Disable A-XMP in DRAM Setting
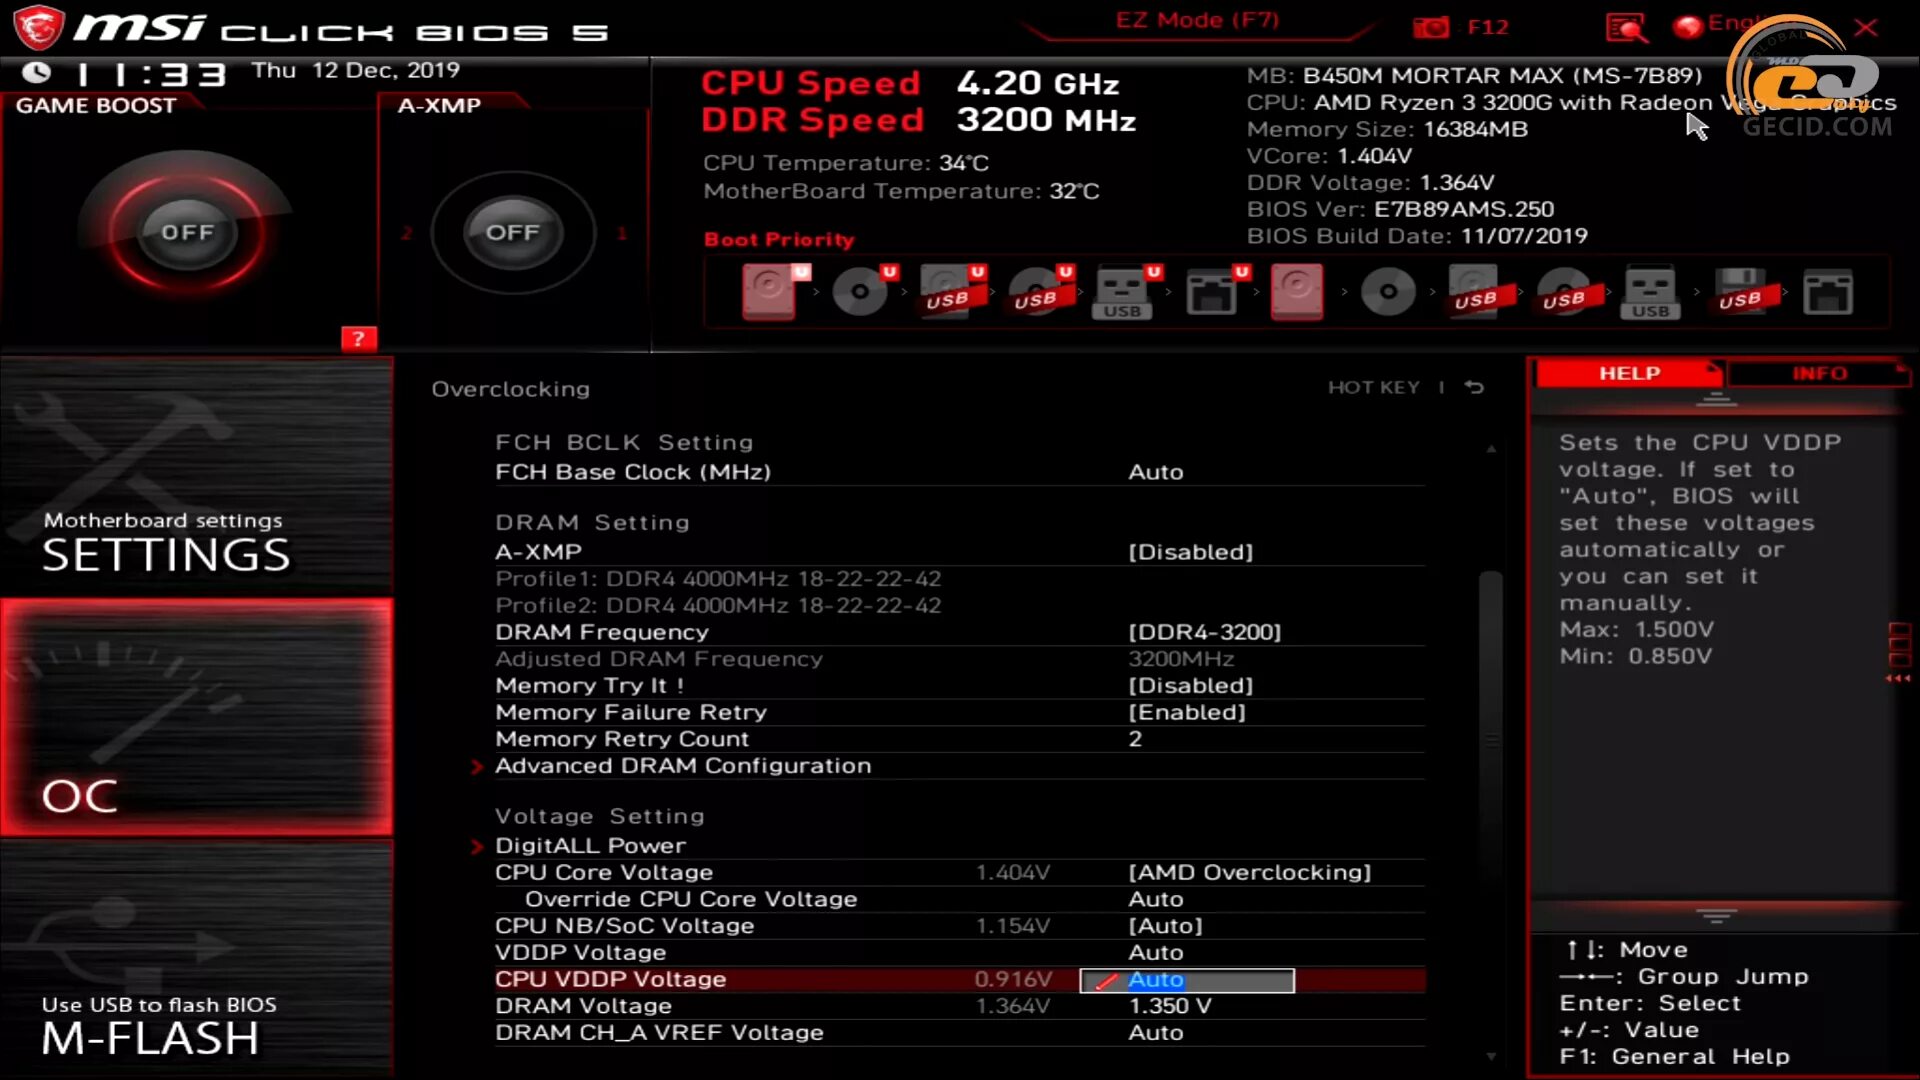 coord(1189,551)
